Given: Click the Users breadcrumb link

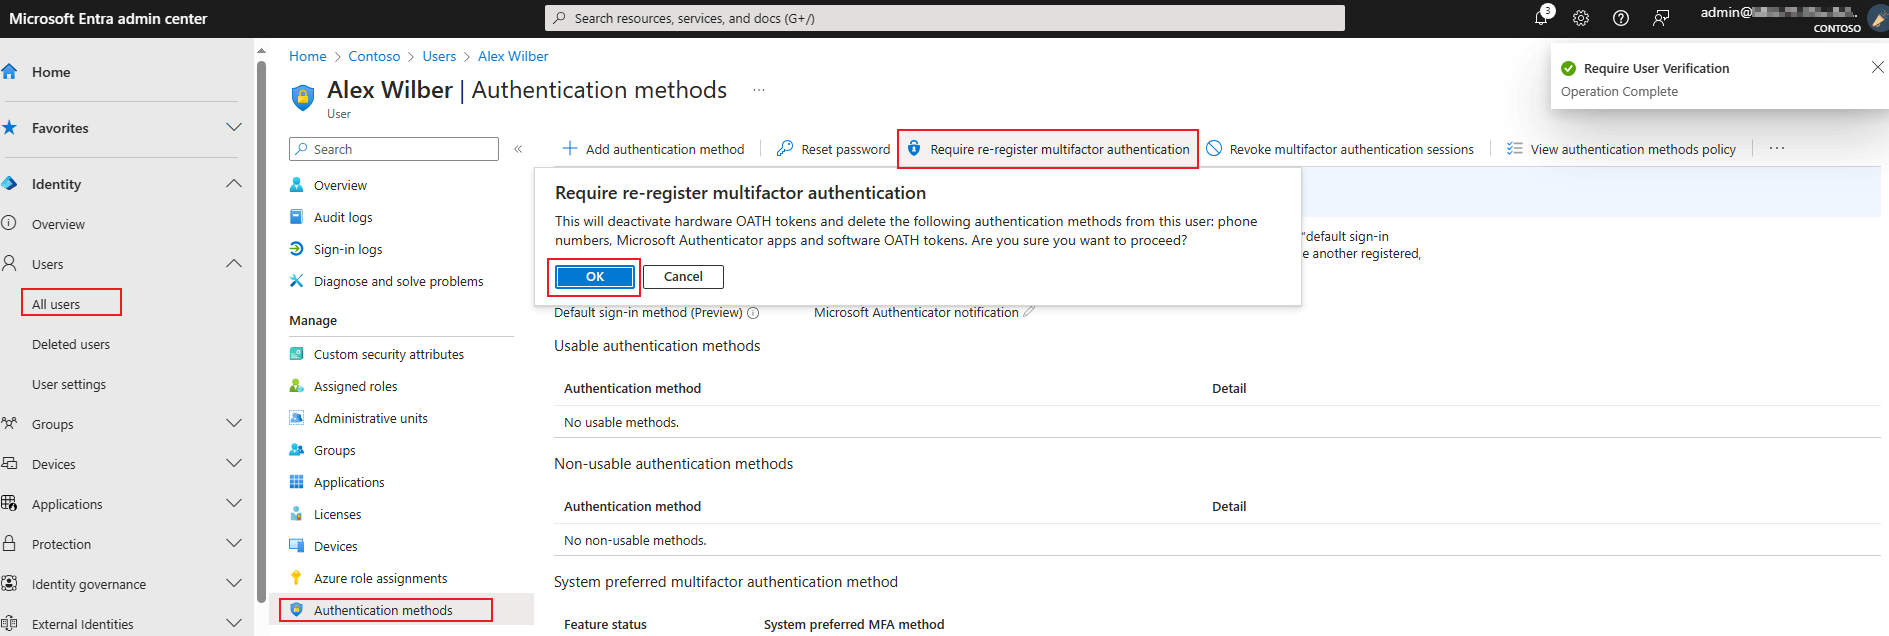Looking at the screenshot, I should [439, 56].
